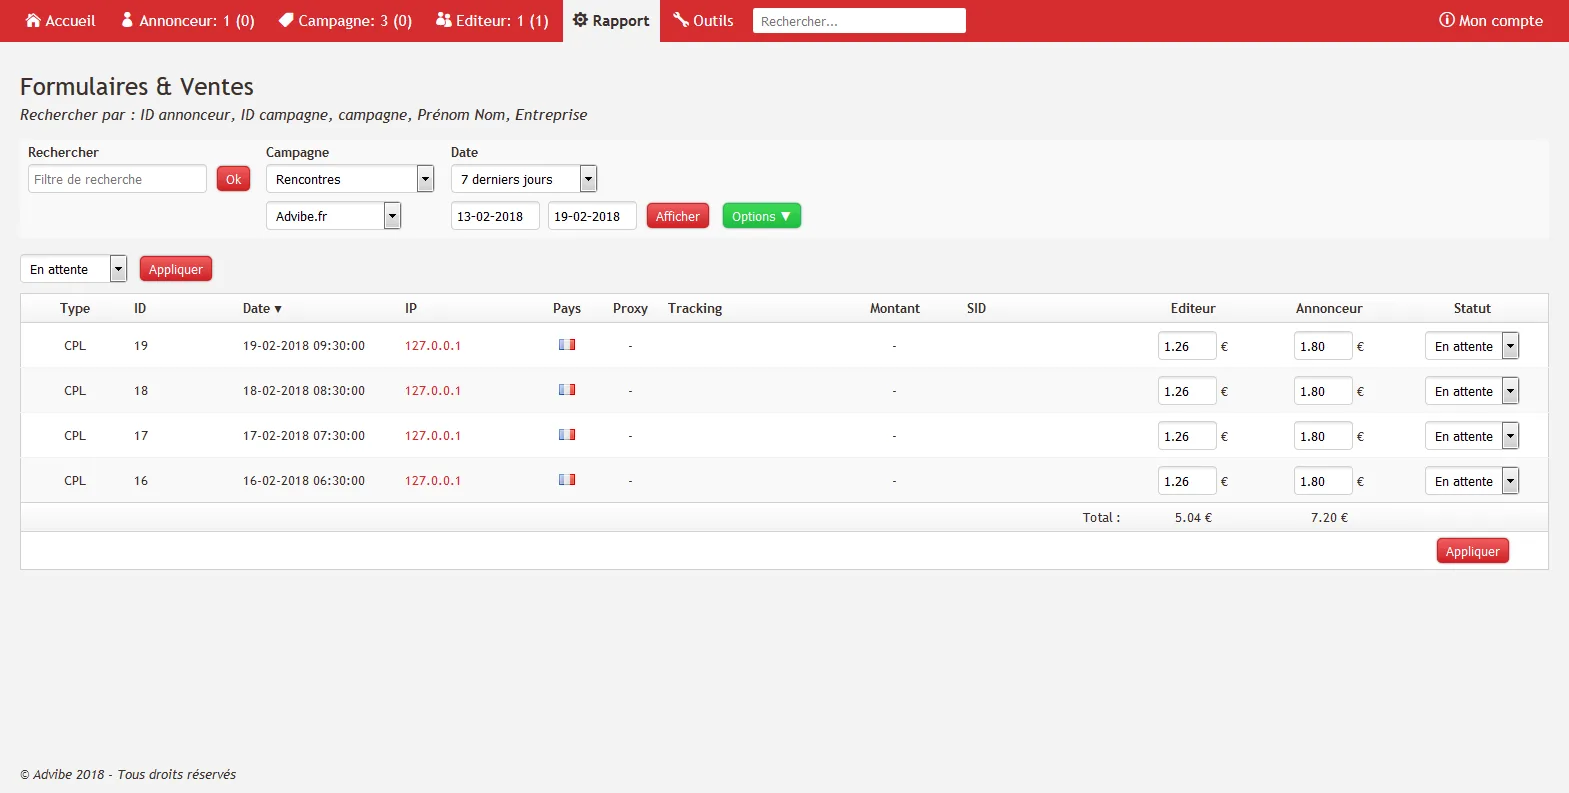
Task: Click the Outils wrench icon
Action: click(681, 20)
